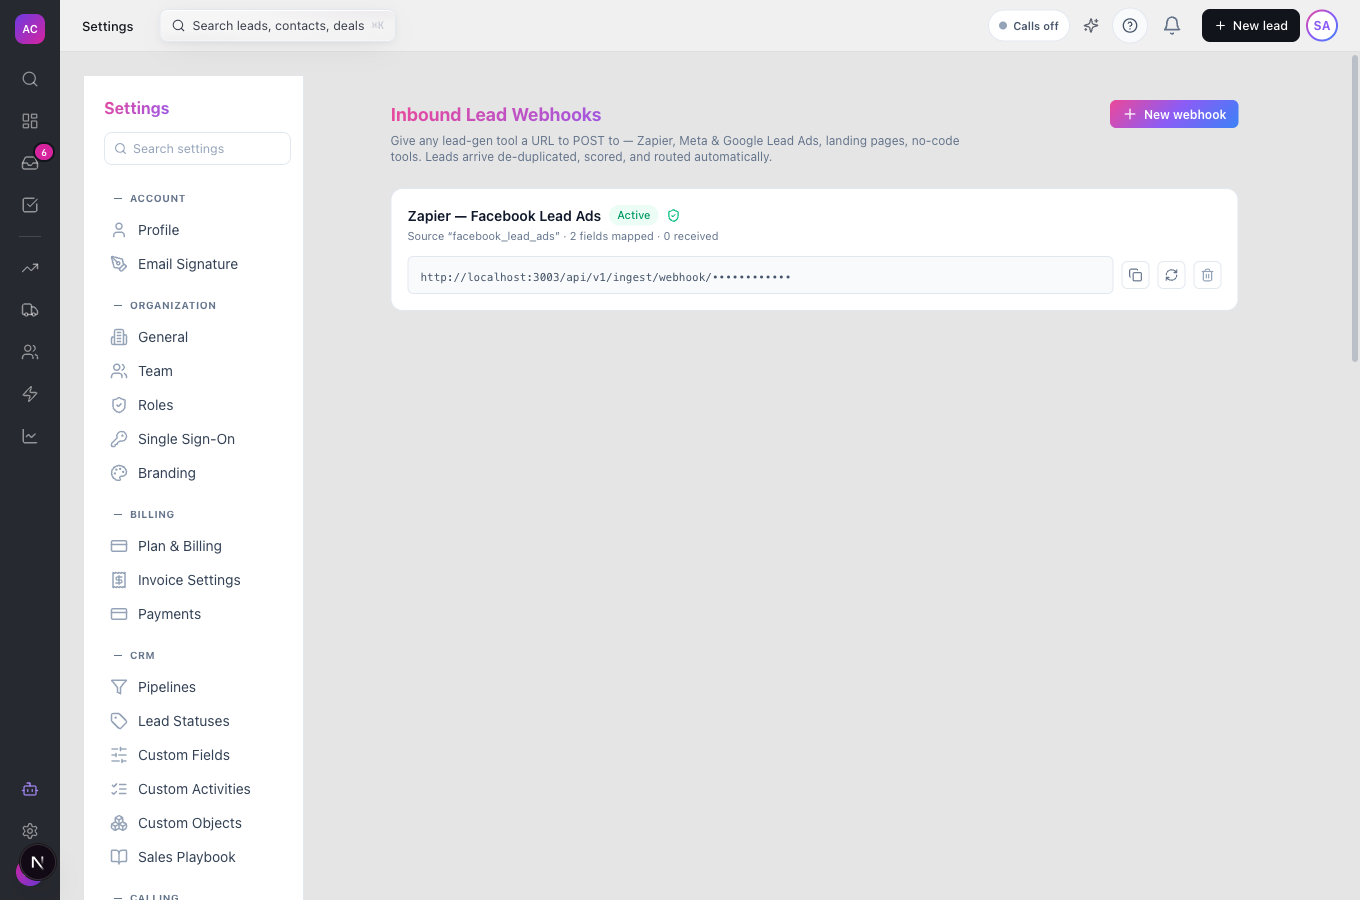Open the notifications bell
The image size is (1360, 900).
coord(1172,26)
